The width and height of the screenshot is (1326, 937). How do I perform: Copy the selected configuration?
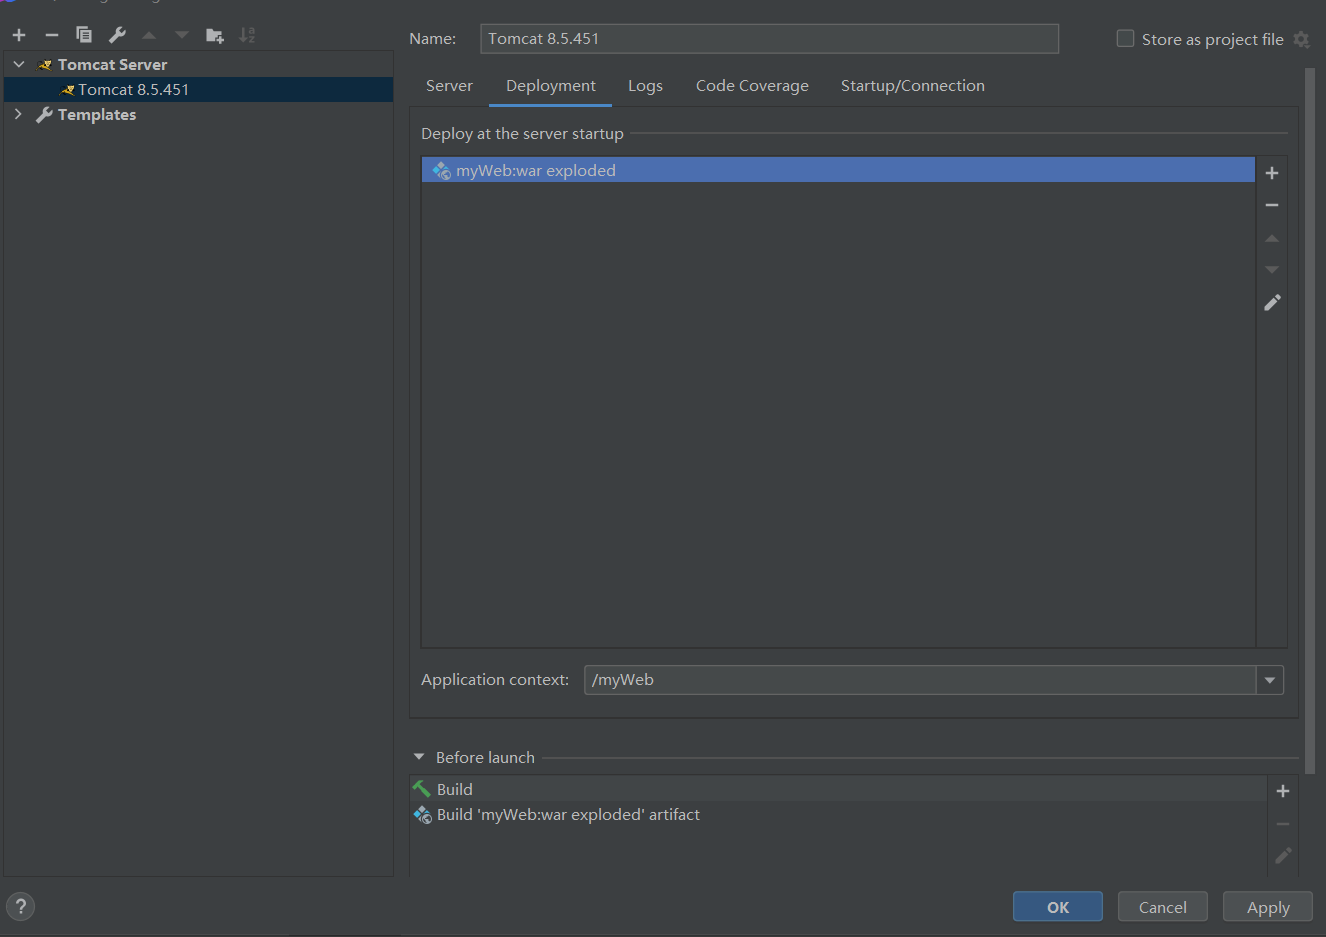click(84, 35)
